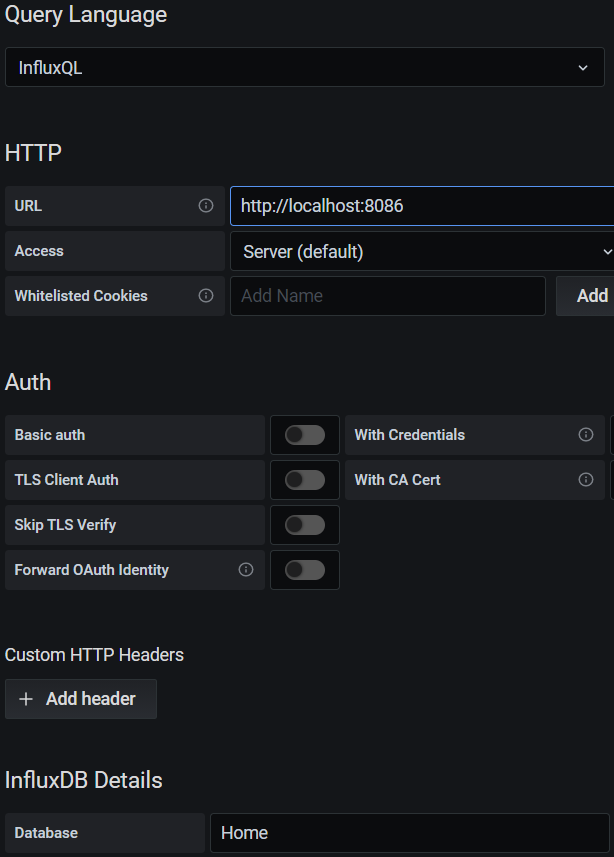Select the Database field containing Home

[x=408, y=833]
